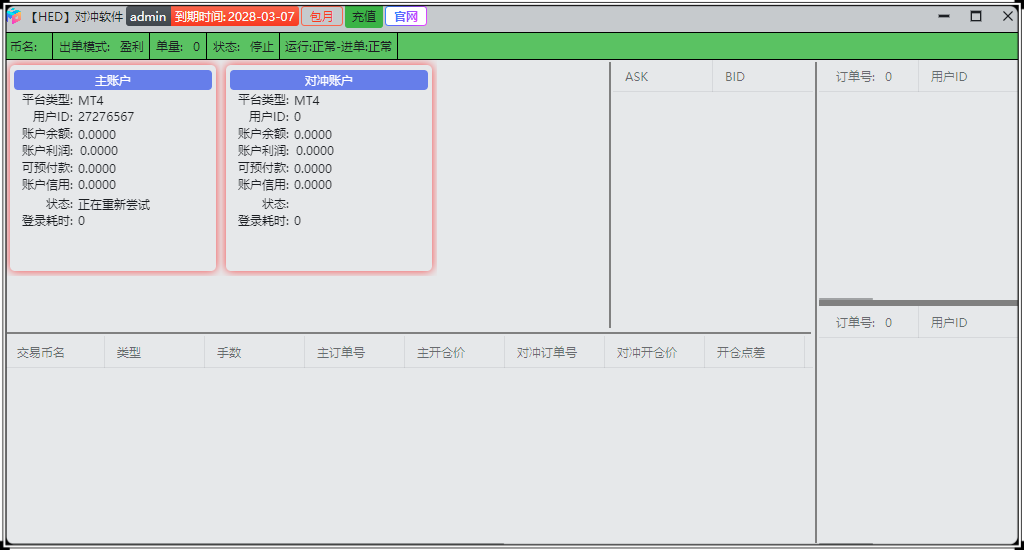
Task: Click 出单模式 status bar item
Action: click(101, 46)
